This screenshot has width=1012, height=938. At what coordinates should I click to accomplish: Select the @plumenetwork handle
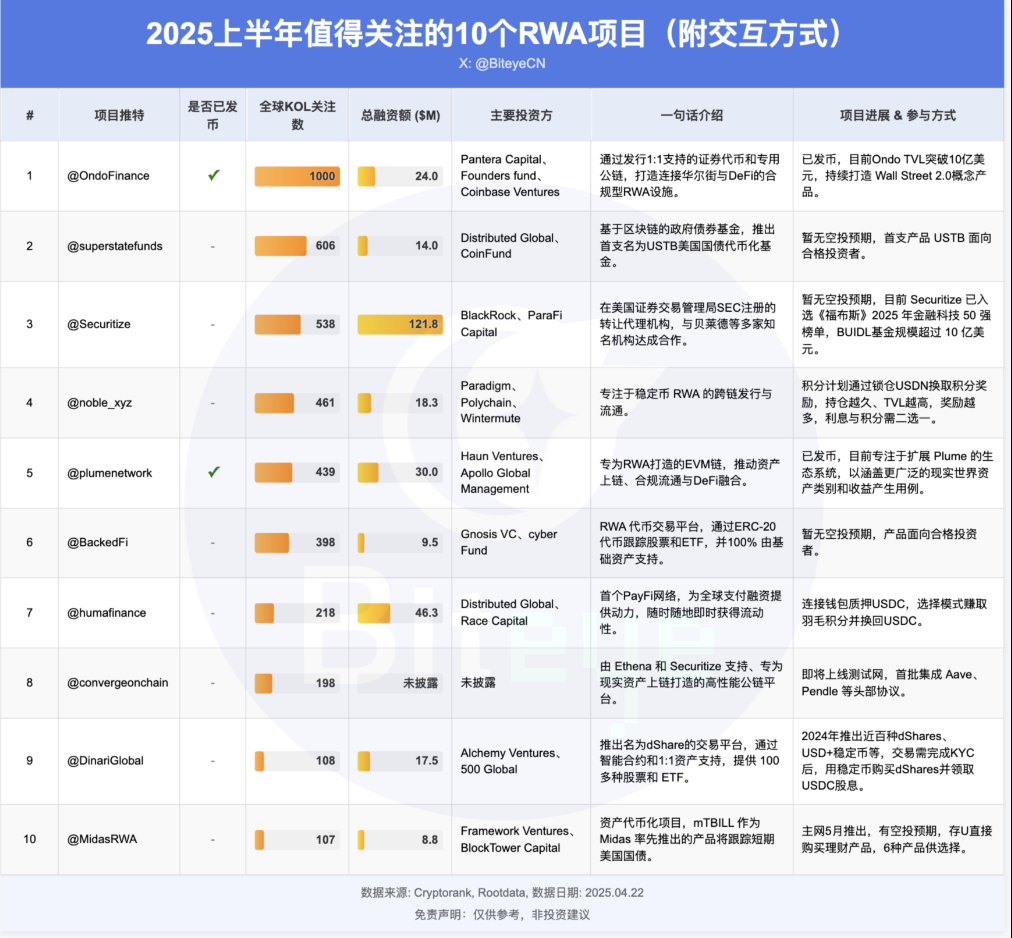(x=110, y=473)
